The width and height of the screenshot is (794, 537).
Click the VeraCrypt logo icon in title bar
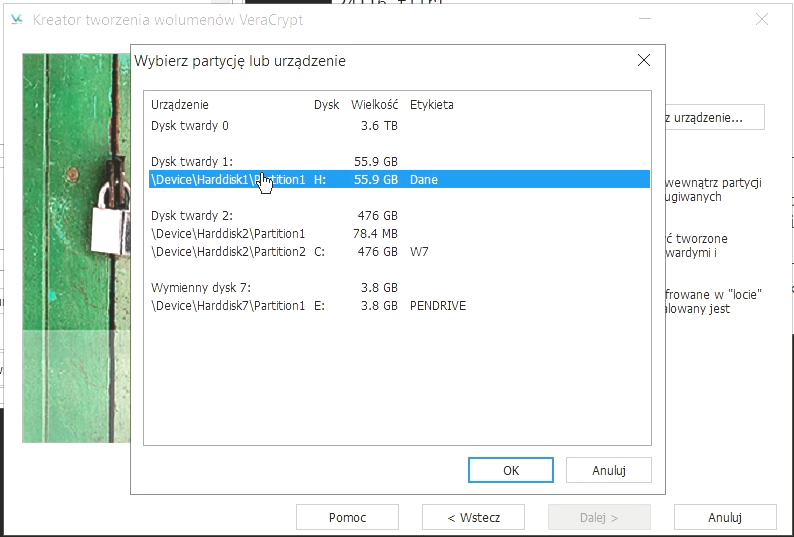[17, 19]
